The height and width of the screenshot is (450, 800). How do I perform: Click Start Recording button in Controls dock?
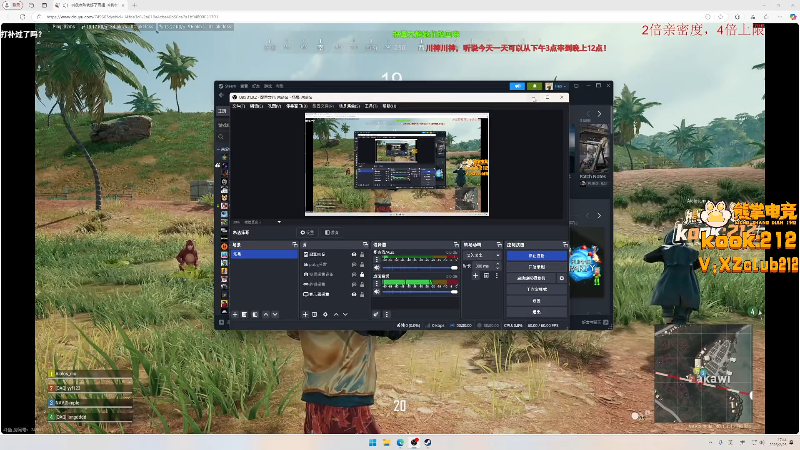537,267
